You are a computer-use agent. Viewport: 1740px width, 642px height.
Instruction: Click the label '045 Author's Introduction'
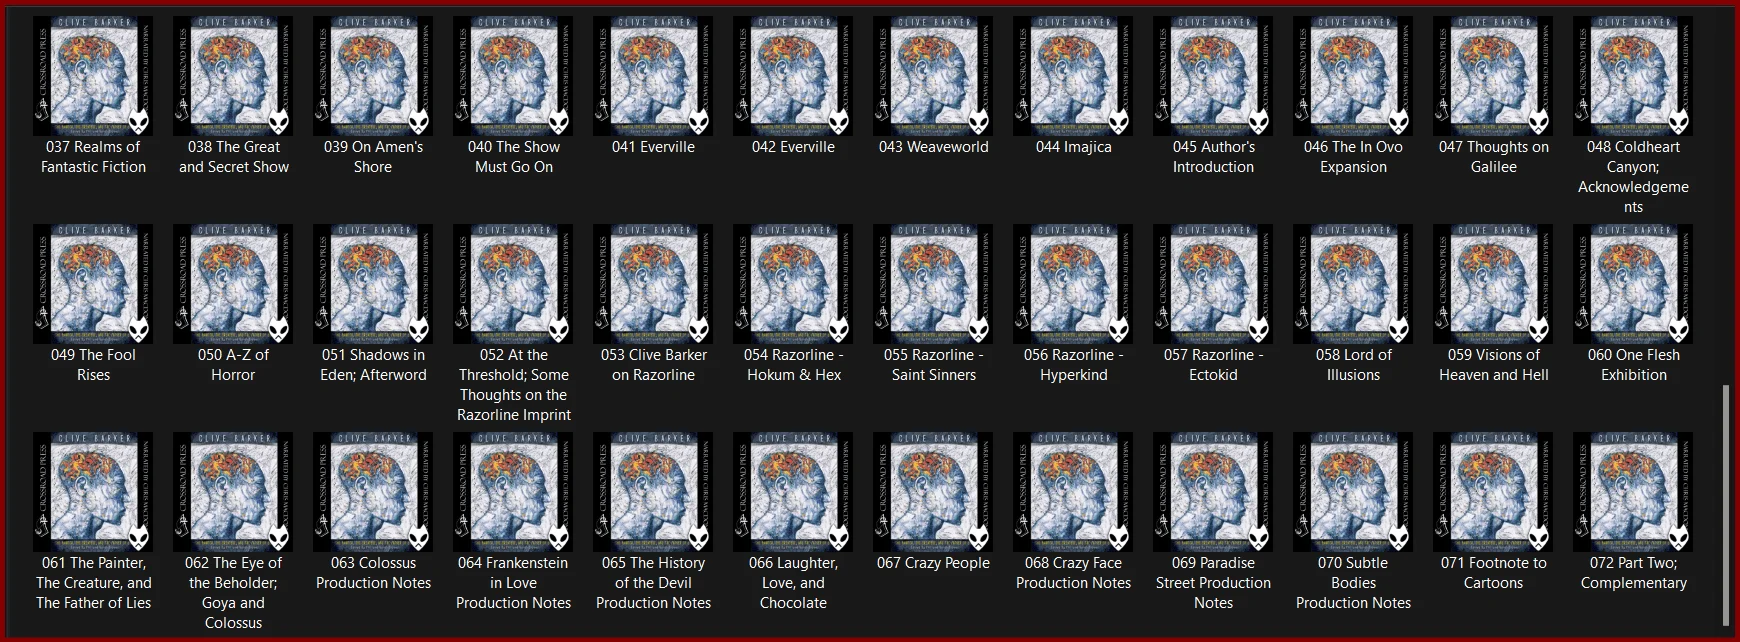pos(1213,157)
